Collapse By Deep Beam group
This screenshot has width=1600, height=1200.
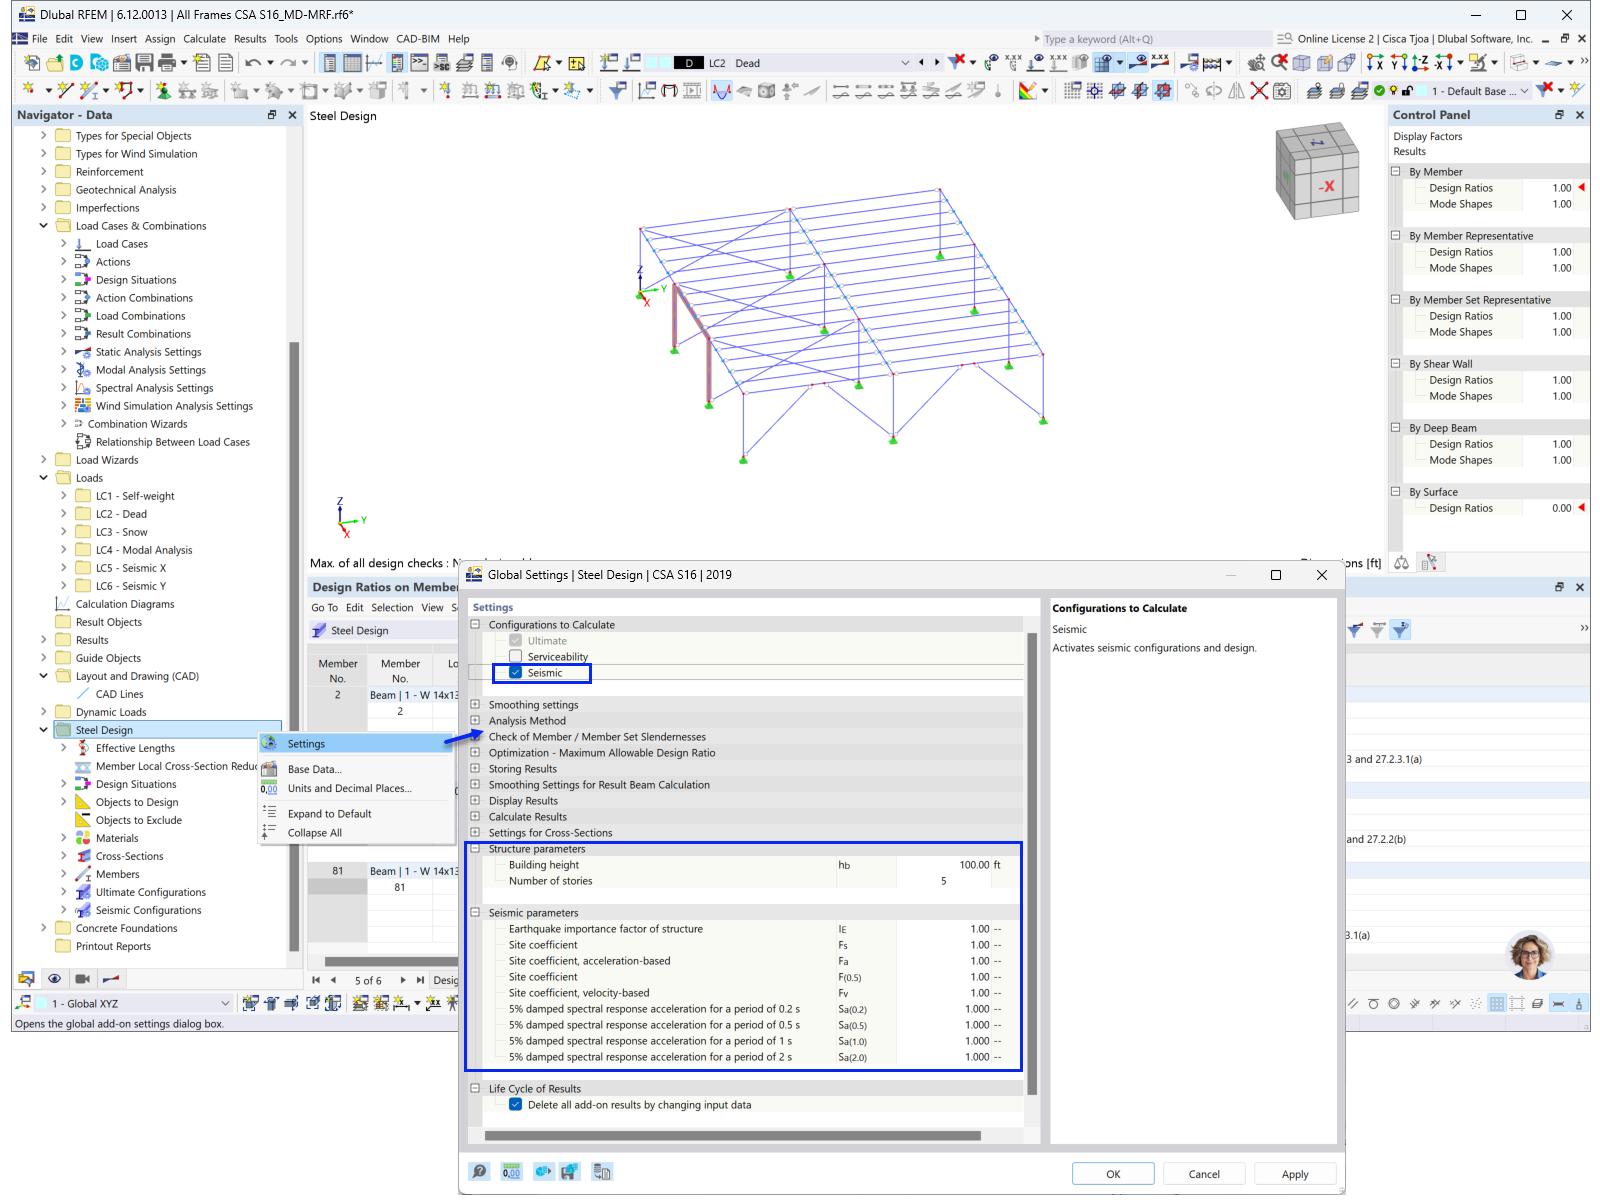(1396, 428)
